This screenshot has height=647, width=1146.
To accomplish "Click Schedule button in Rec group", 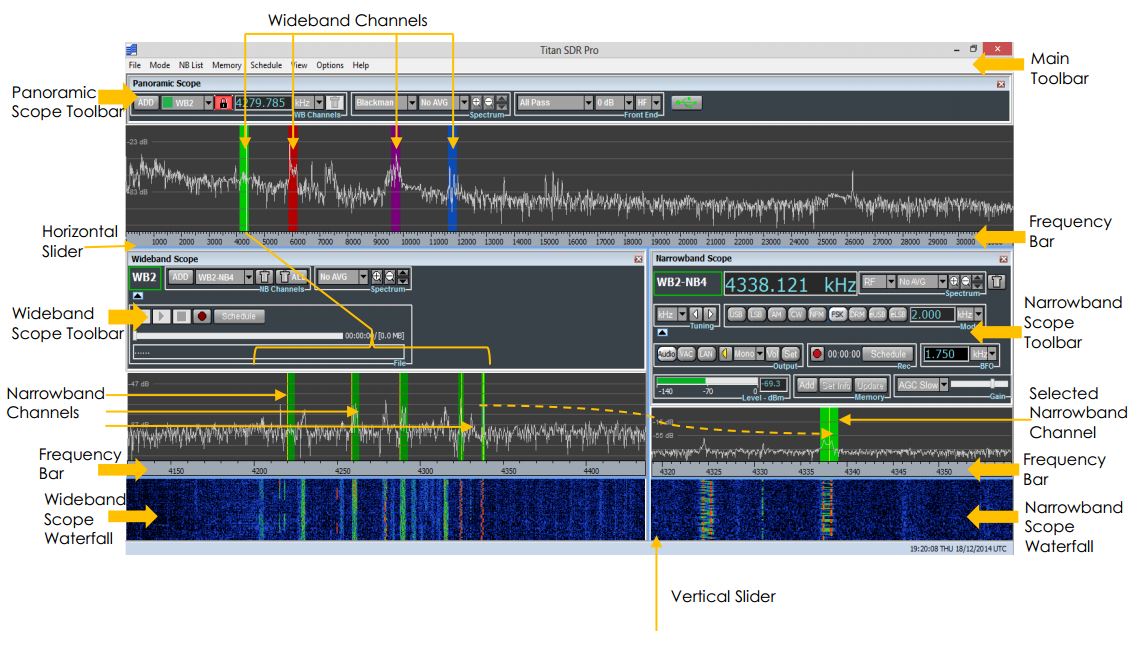I will coord(888,354).
